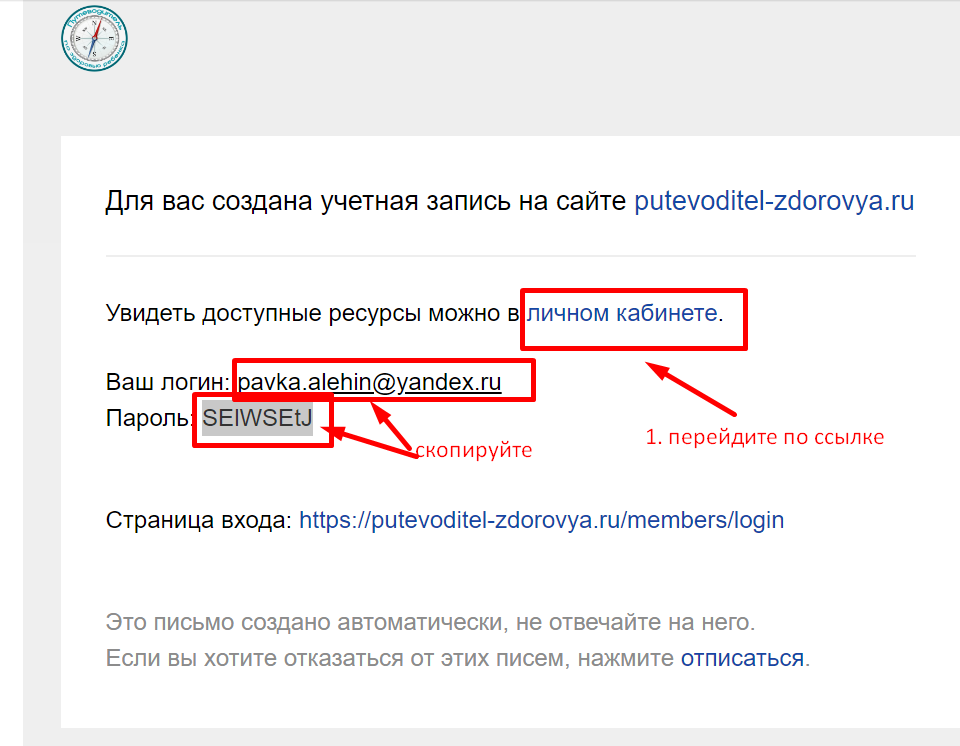The height and width of the screenshot is (746, 960).
Task: Click 'Это письмо создано автоматически' notice
Action: (304, 622)
